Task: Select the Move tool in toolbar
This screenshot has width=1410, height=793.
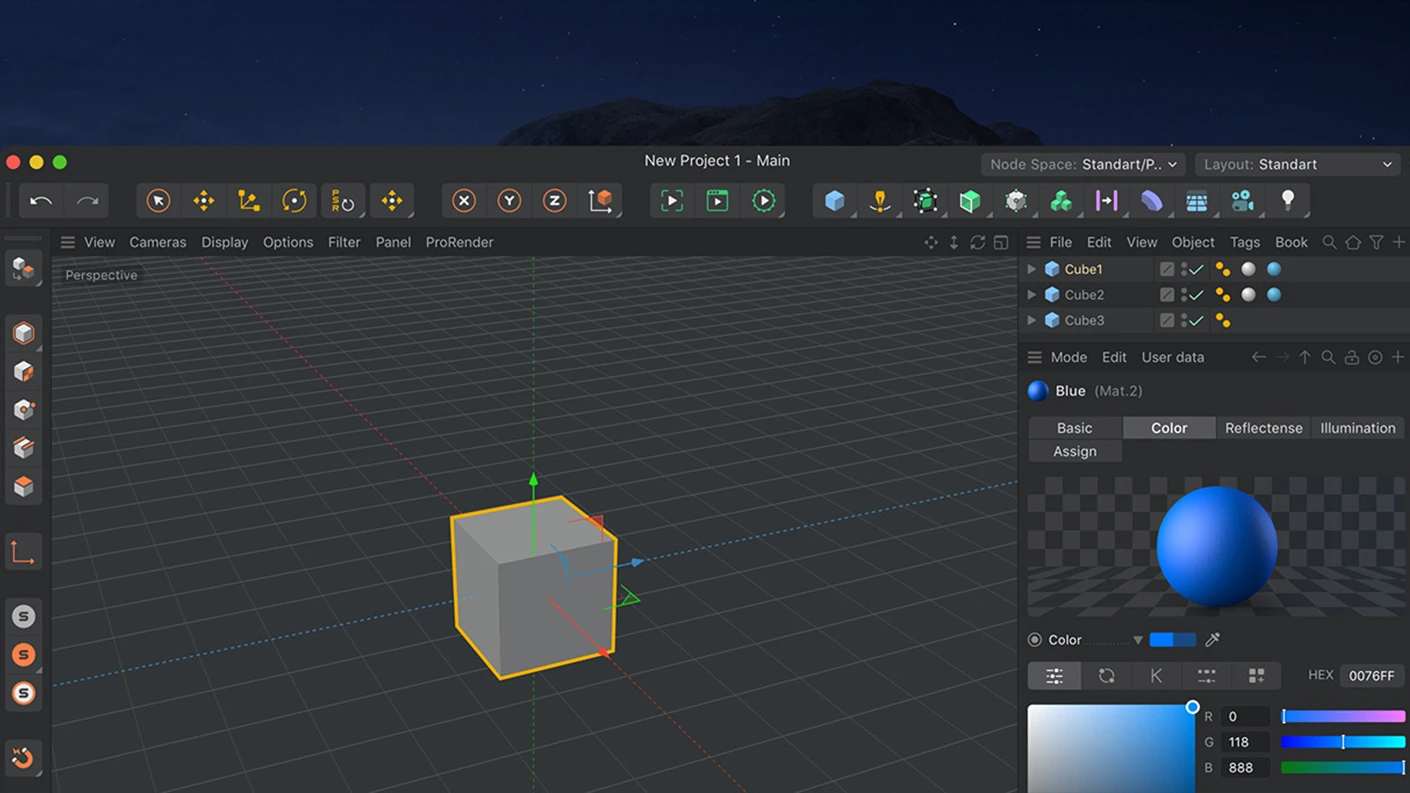Action: (x=204, y=201)
